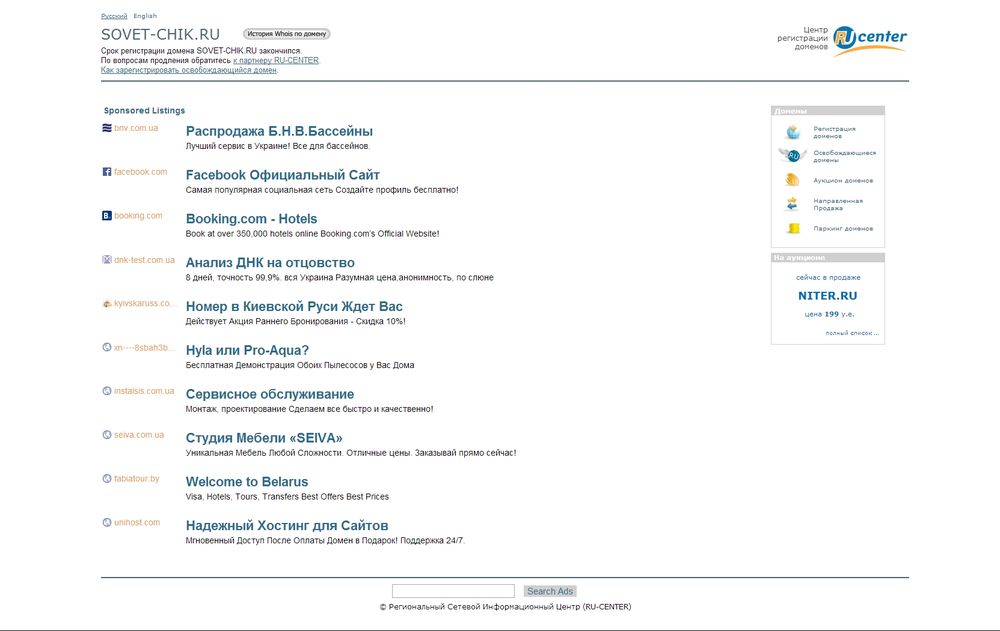Viewport: 1000px width, 631px height.
Task: Click the Sponsored Listings heading
Action: point(144,110)
